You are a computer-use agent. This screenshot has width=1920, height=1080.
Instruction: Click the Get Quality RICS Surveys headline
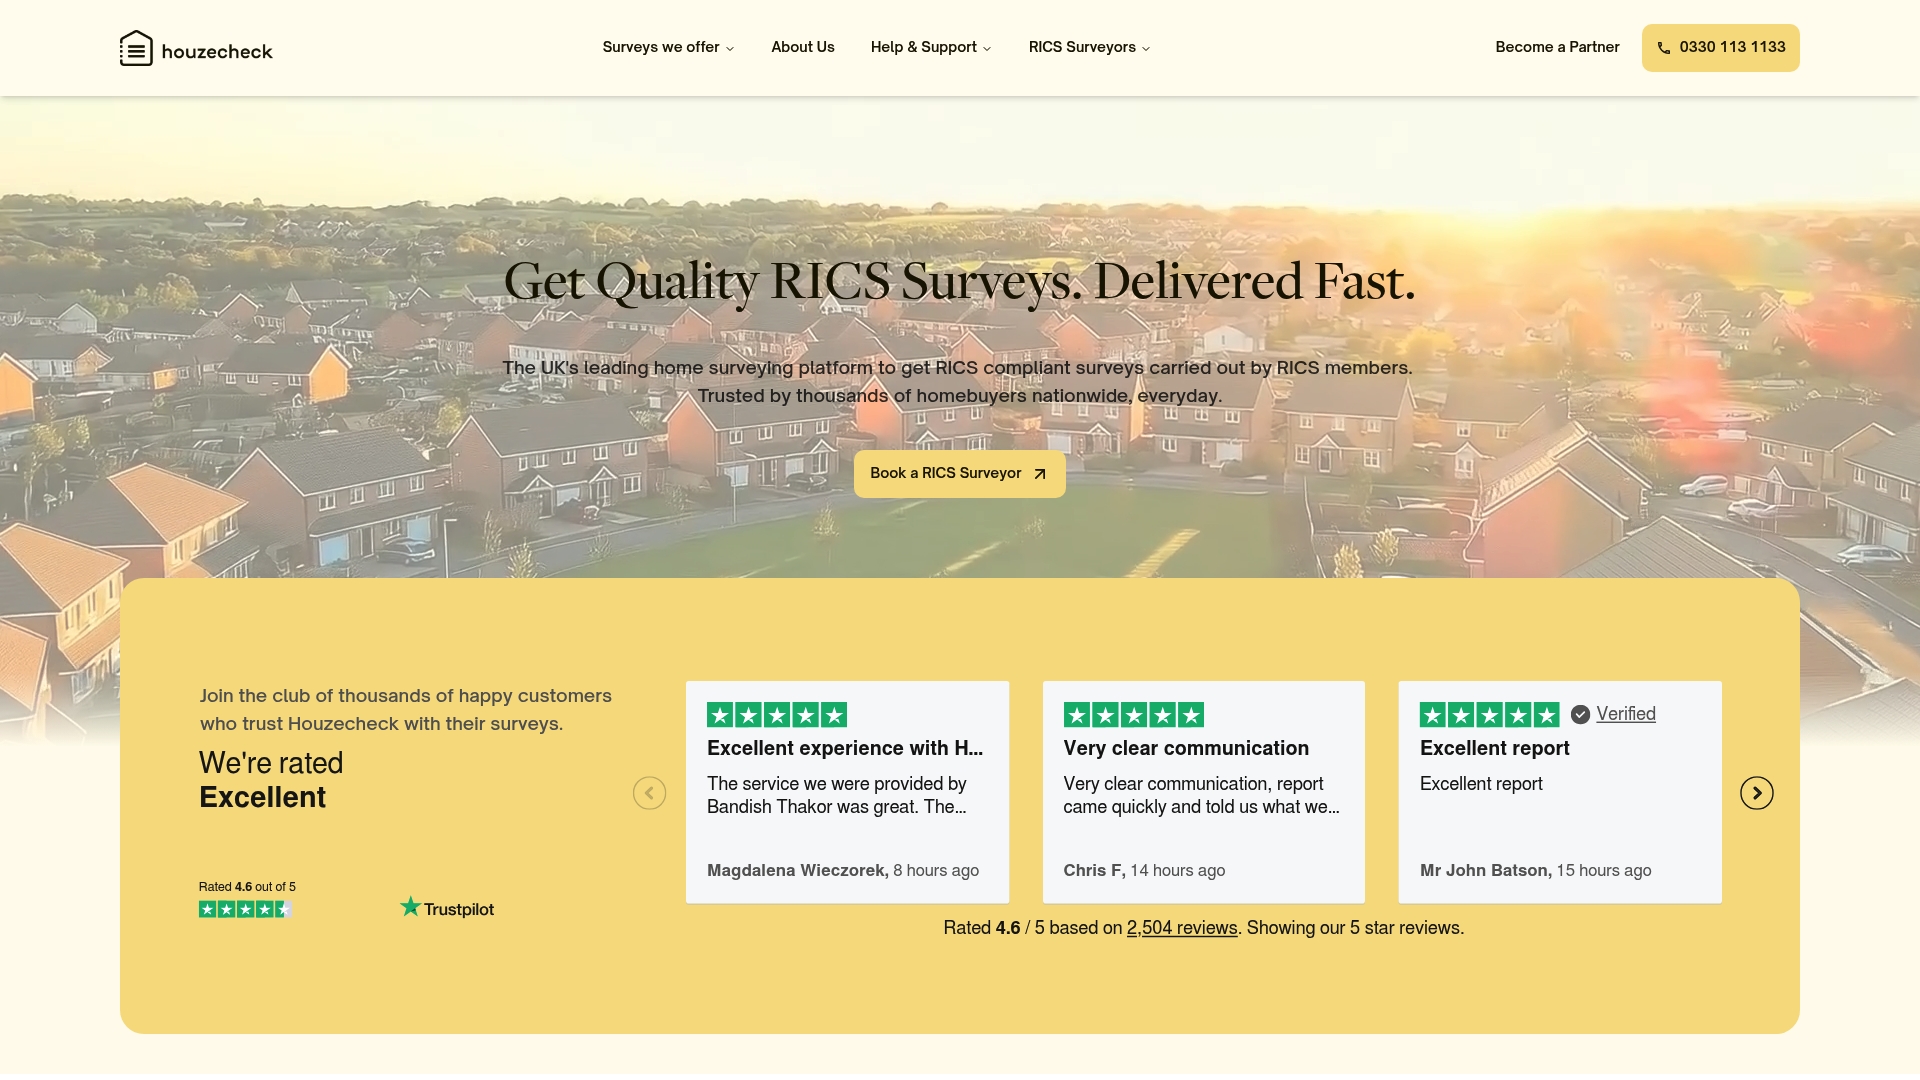pyautogui.click(x=960, y=281)
